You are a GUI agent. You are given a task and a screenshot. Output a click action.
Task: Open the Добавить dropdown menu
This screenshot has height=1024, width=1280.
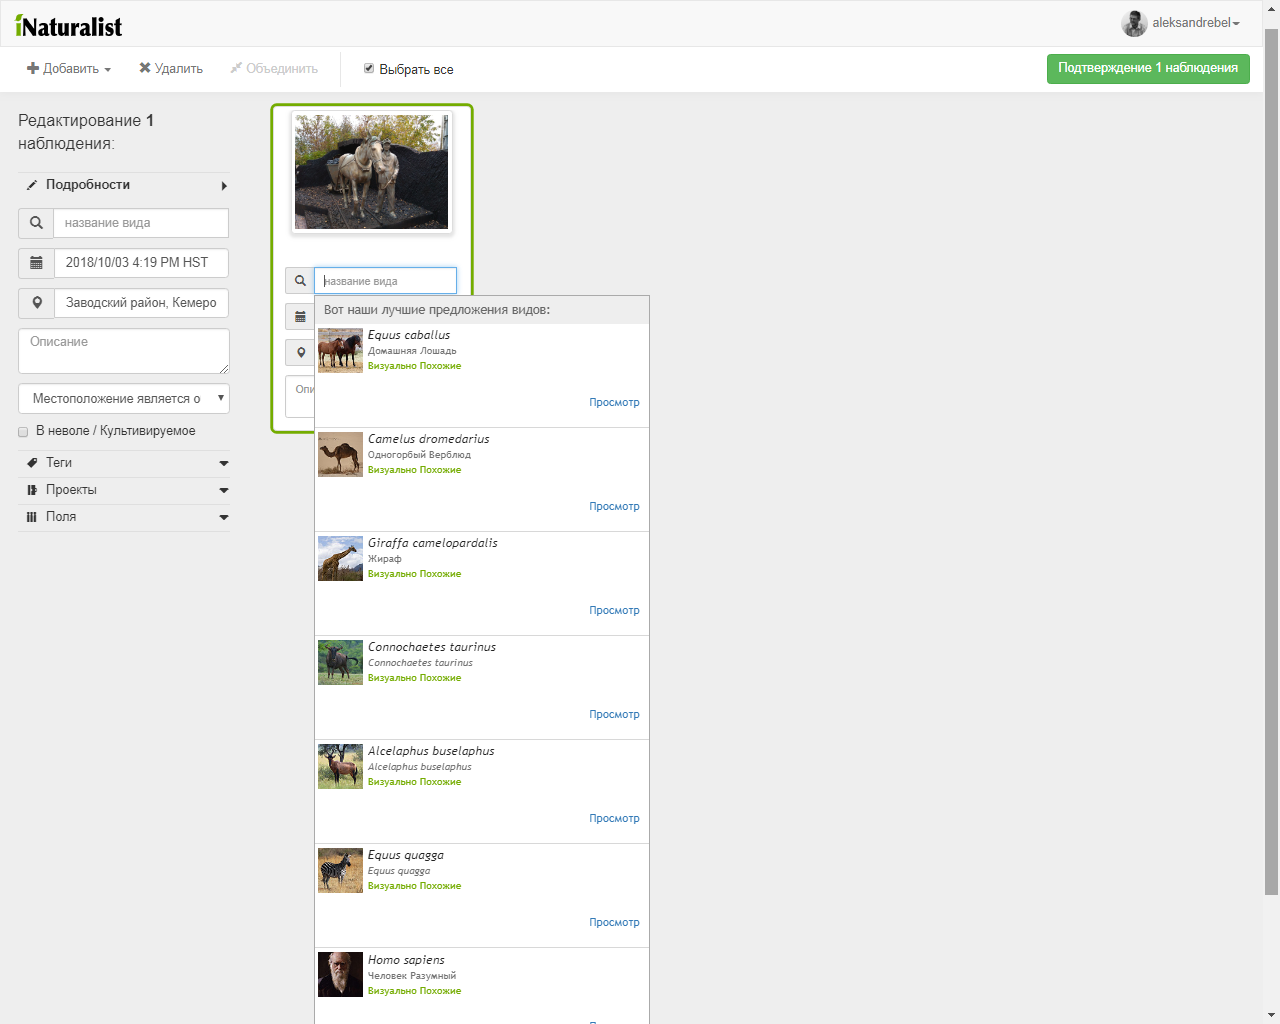pyautogui.click(x=69, y=69)
